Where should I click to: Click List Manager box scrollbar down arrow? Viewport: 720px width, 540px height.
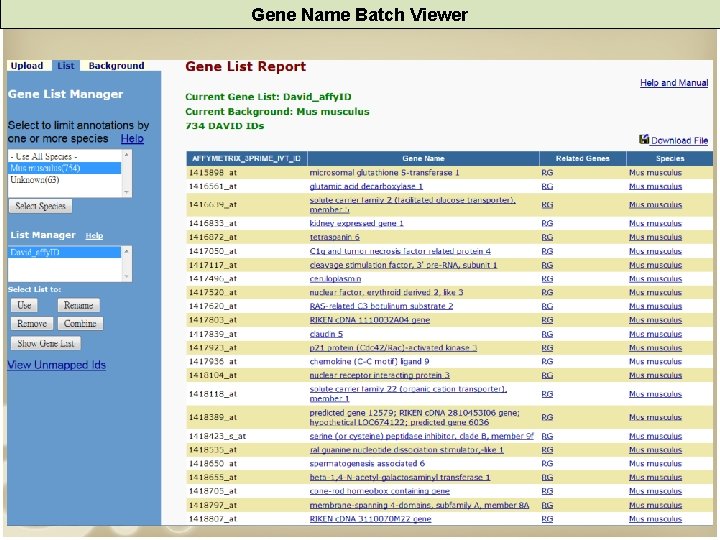[x=127, y=276]
